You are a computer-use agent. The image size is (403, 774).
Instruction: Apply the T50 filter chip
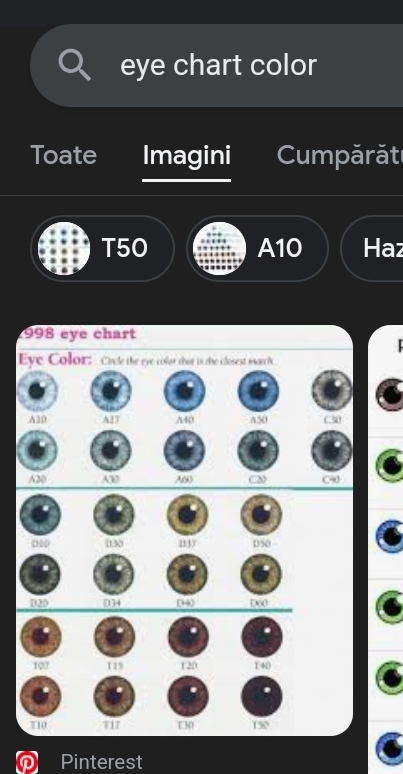(102, 248)
